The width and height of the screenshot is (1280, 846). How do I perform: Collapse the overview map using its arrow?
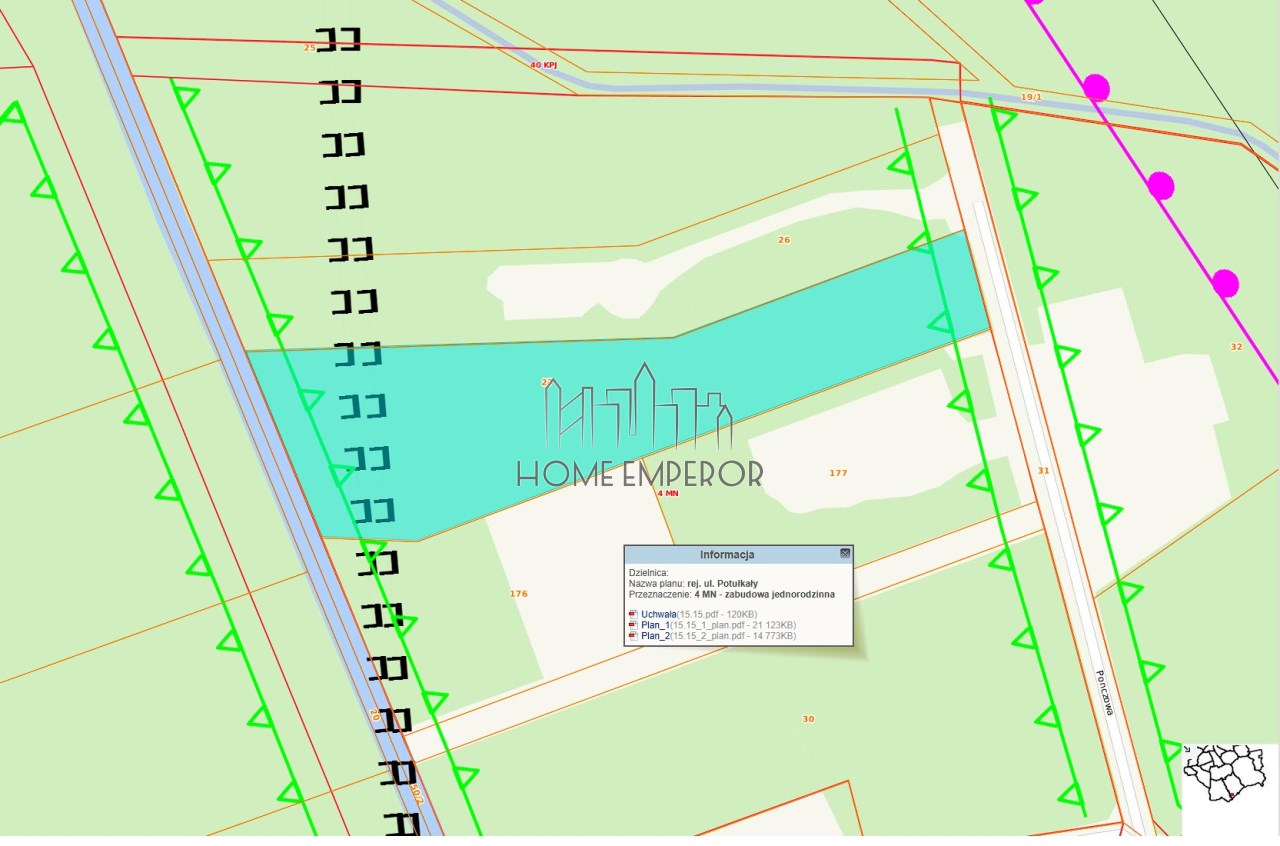(x=1187, y=749)
